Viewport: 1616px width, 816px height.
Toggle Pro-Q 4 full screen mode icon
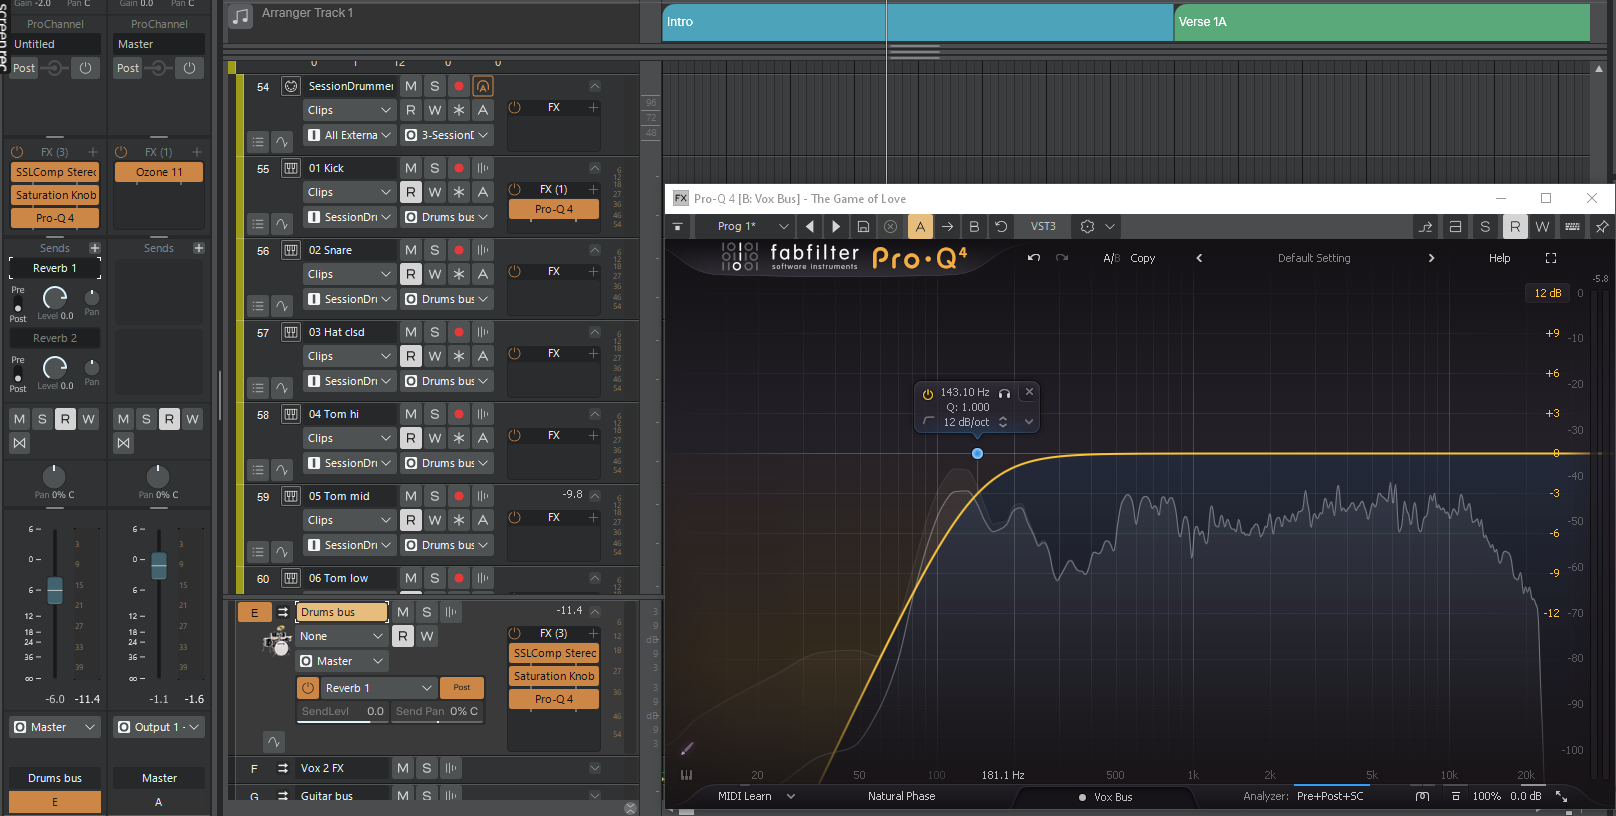point(1551,258)
